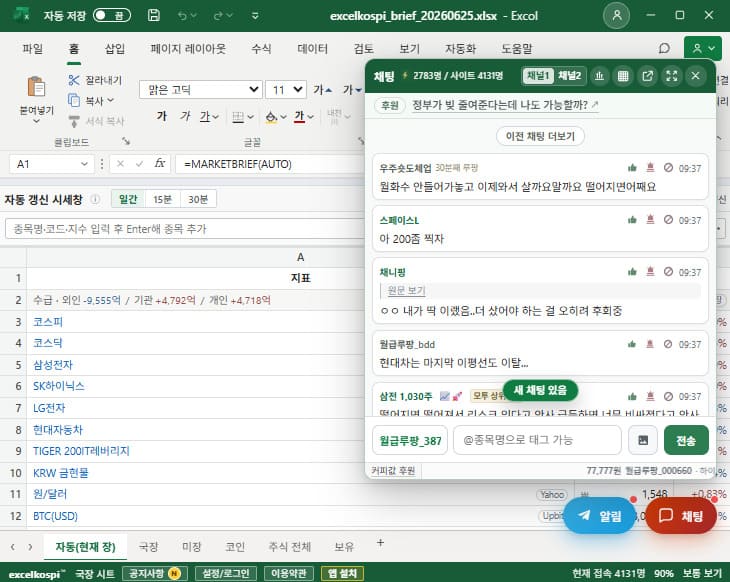
Task: Switch to the 국장 sheet tab
Action: tap(149, 547)
